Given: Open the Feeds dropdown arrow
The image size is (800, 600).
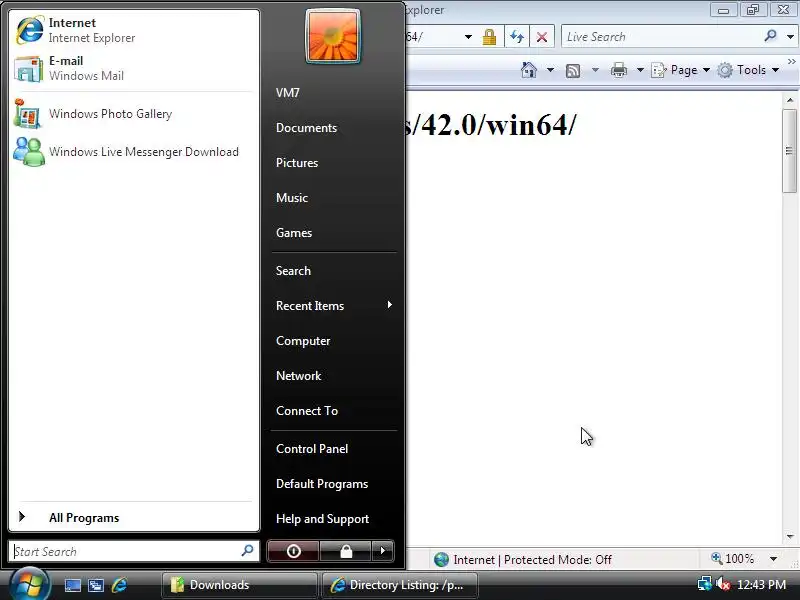Looking at the screenshot, I should pyautogui.click(x=595, y=70).
